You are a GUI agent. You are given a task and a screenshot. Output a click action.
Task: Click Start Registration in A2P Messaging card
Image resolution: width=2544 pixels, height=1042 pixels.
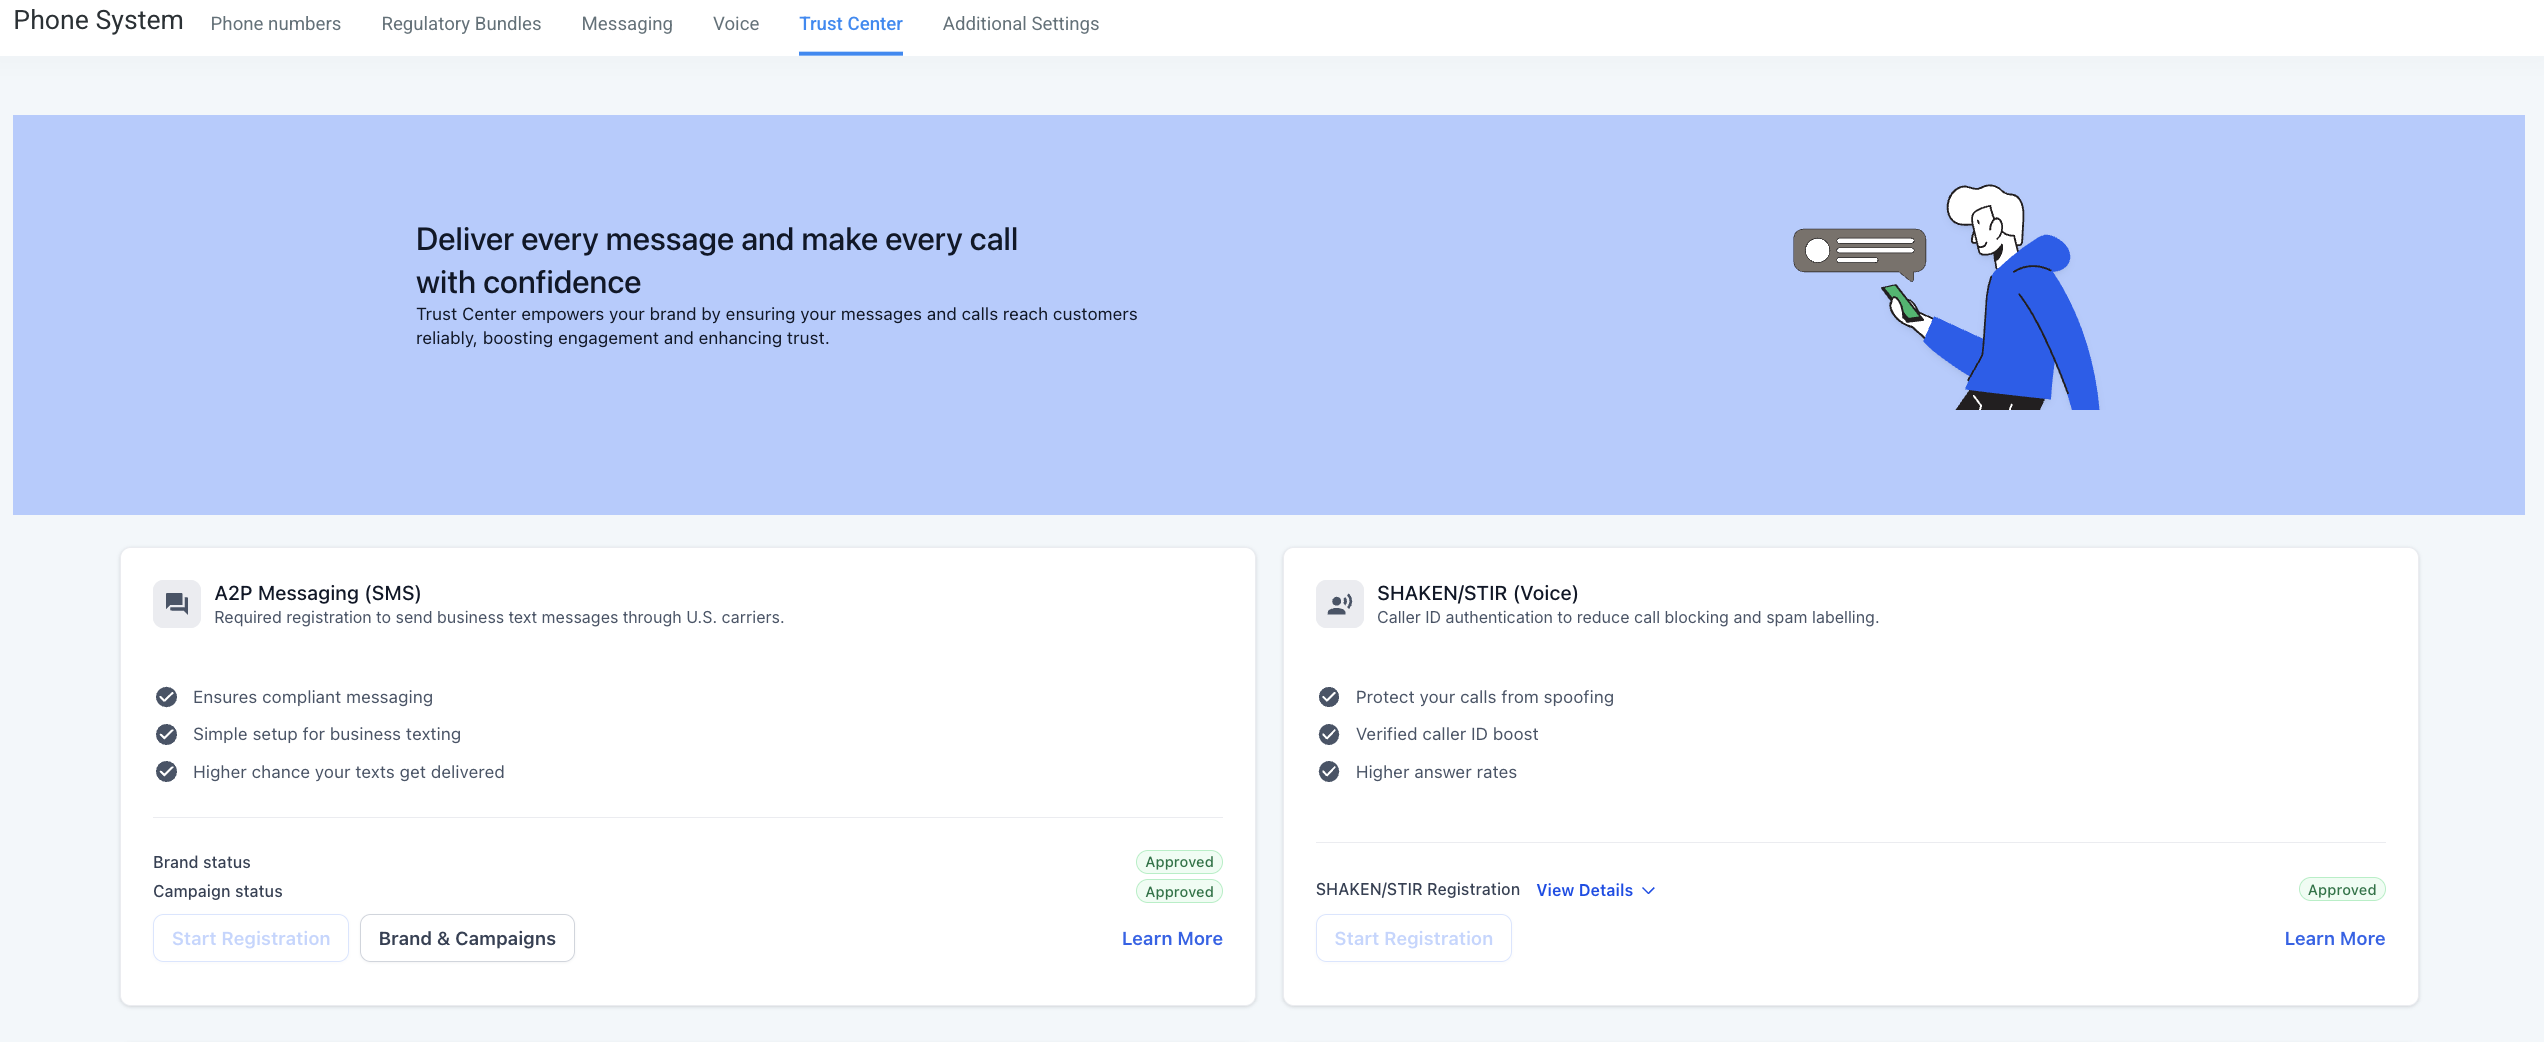pos(251,938)
